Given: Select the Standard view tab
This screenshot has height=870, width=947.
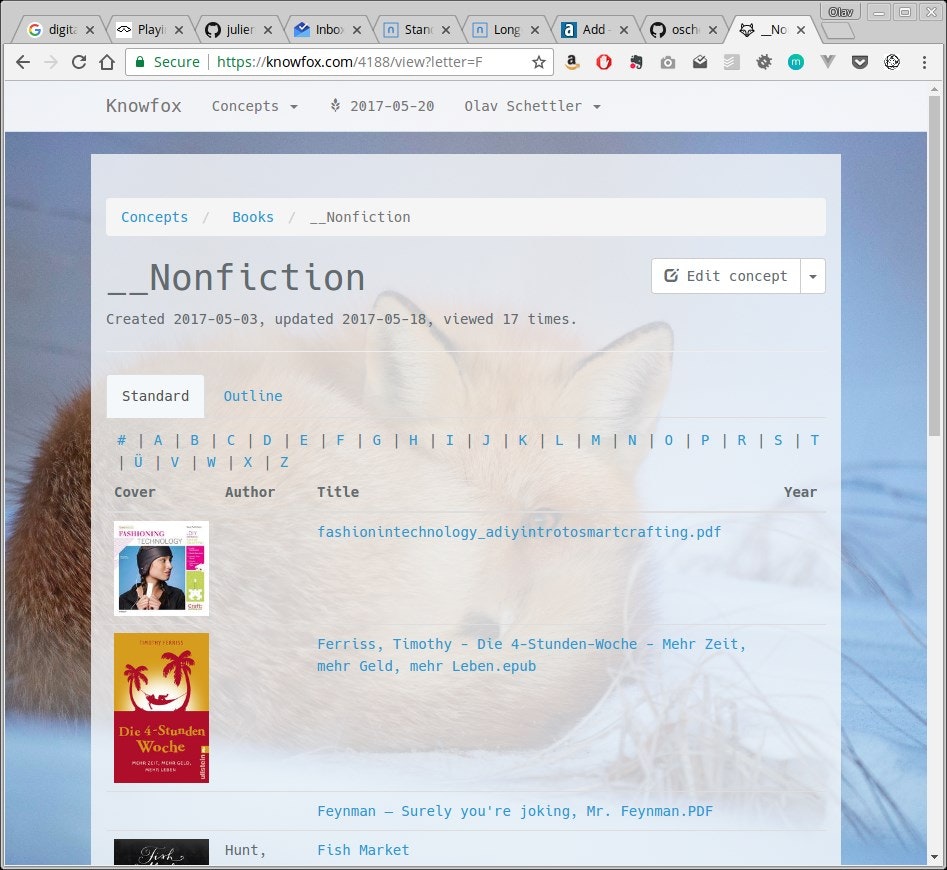Looking at the screenshot, I should tap(155, 397).
